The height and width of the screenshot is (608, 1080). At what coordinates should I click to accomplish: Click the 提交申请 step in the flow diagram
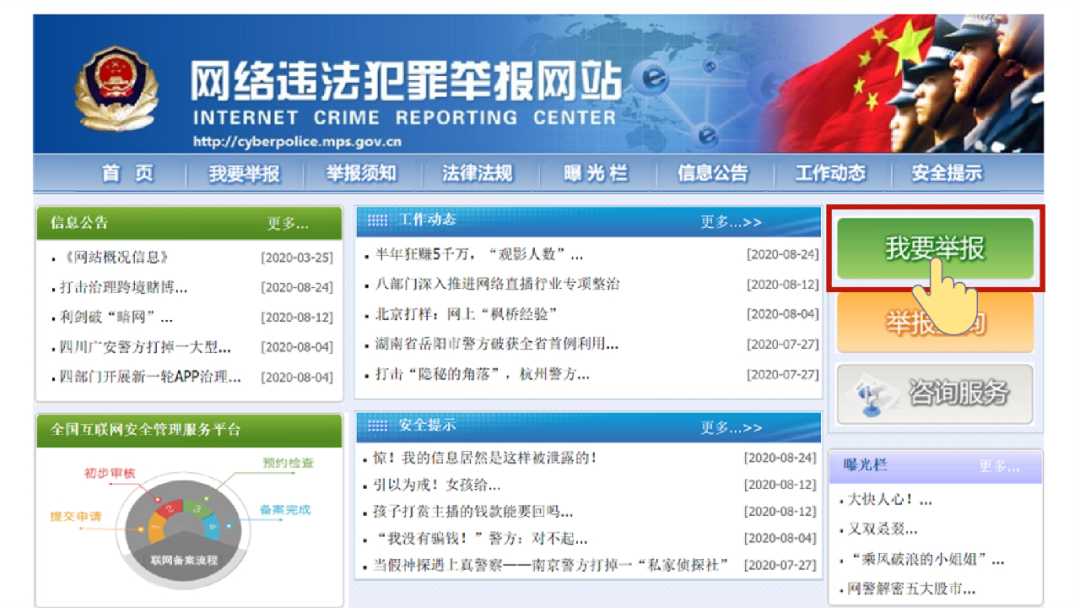(x=76, y=517)
